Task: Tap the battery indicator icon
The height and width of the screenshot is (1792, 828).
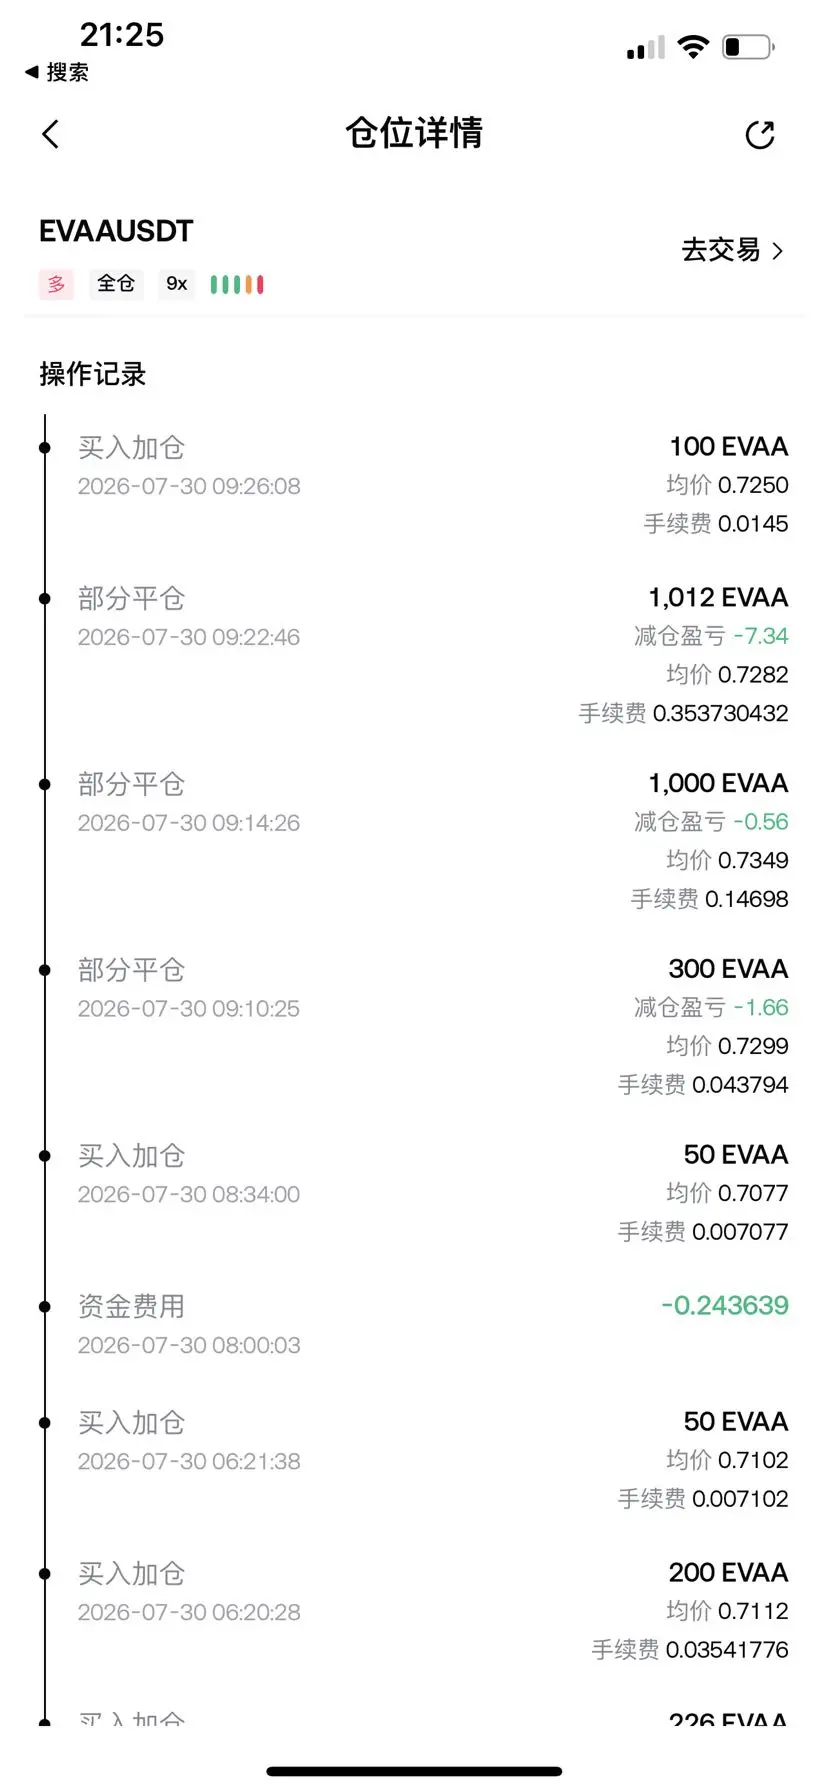Action: tap(749, 47)
